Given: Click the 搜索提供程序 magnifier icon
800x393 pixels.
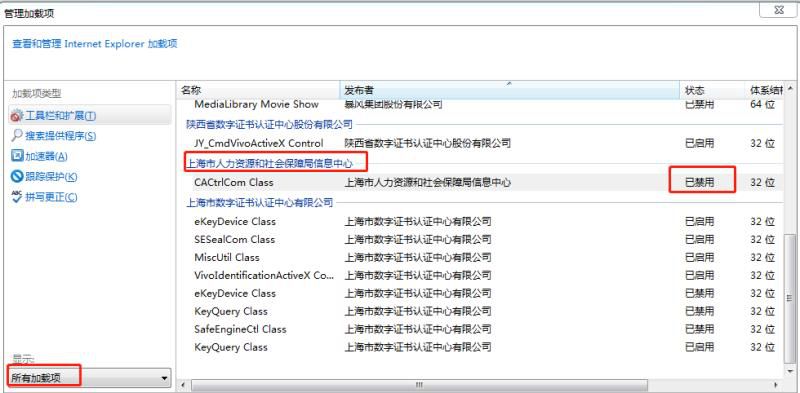Looking at the screenshot, I should [x=17, y=136].
